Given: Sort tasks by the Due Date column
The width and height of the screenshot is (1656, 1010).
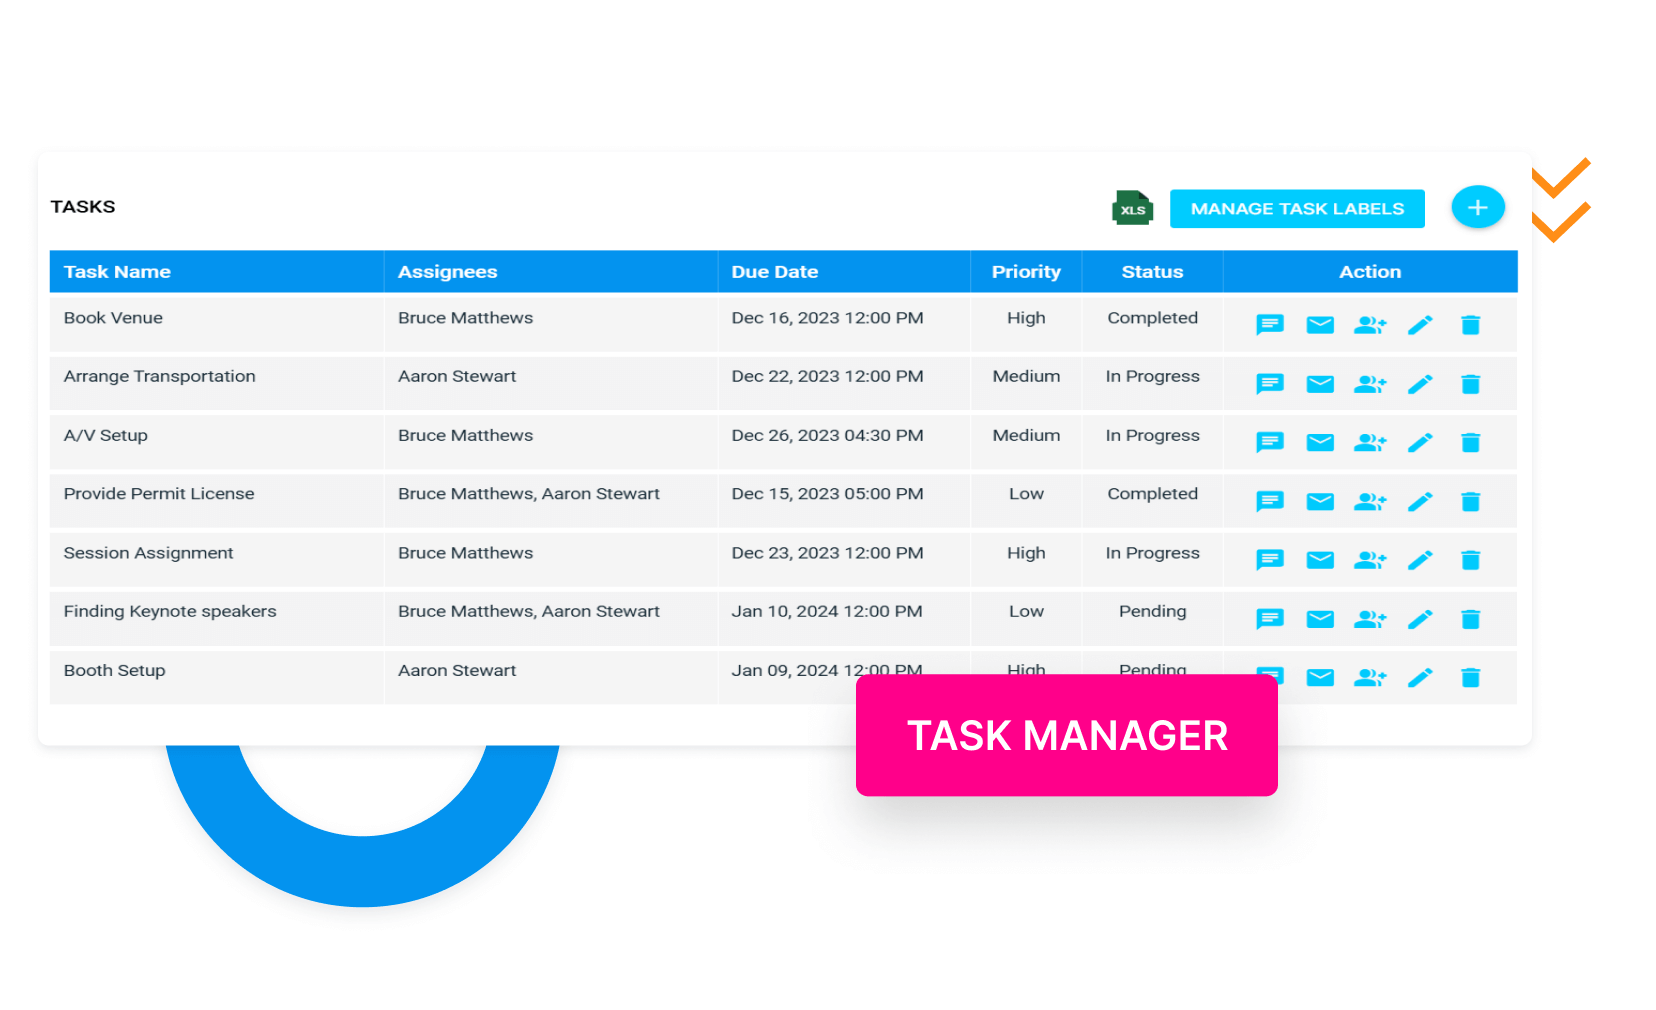Looking at the screenshot, I should click(775, 271).
